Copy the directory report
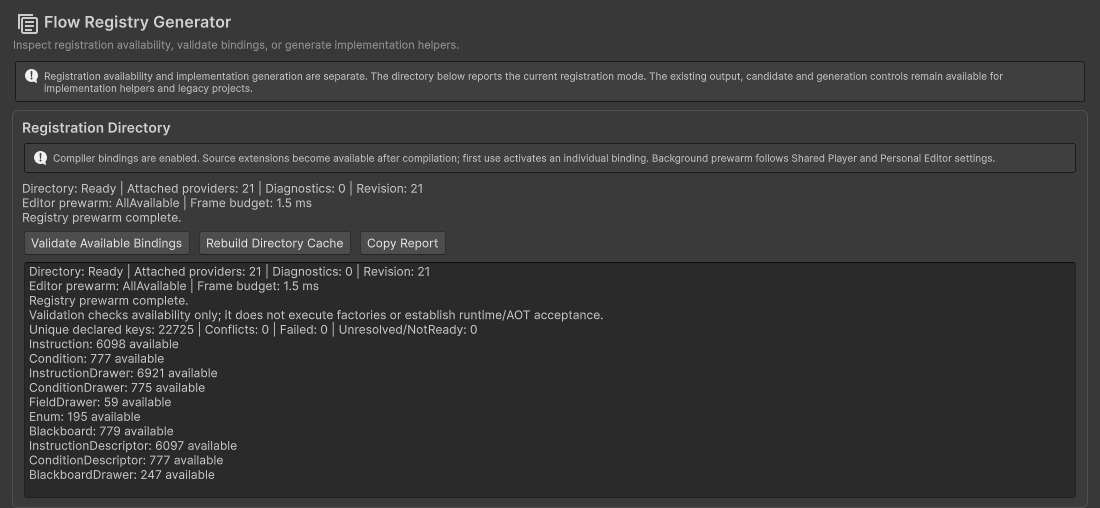This screenshot has height=508, width=1100. tap(403, 243)
